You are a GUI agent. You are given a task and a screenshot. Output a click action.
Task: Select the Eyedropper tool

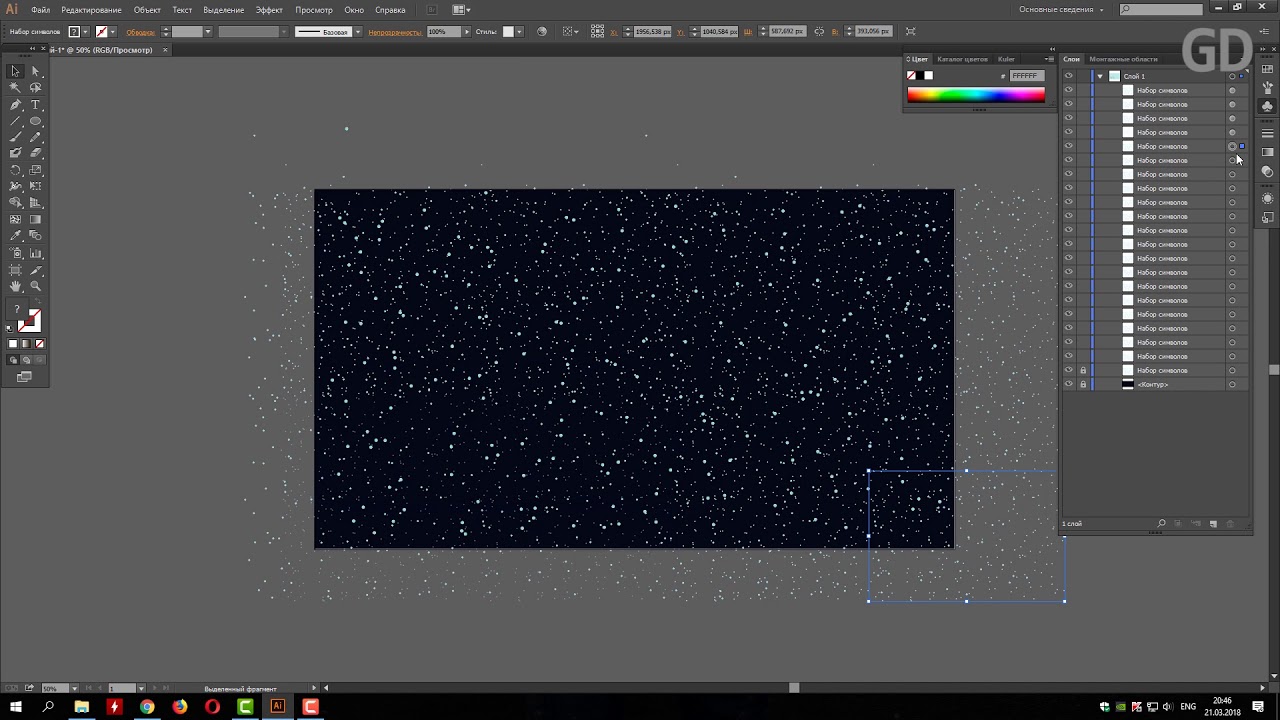tap(16, 236)
